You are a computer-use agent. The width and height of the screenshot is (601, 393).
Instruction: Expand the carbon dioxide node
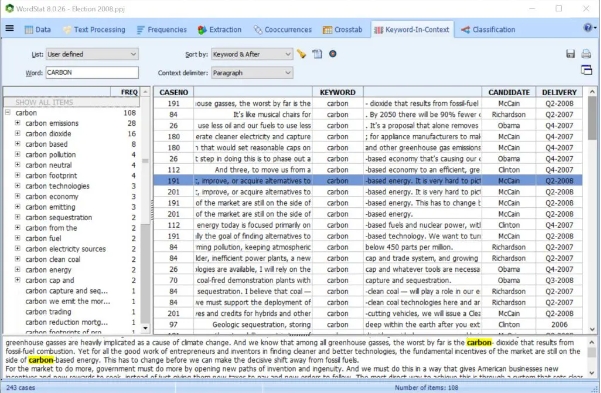17,133
